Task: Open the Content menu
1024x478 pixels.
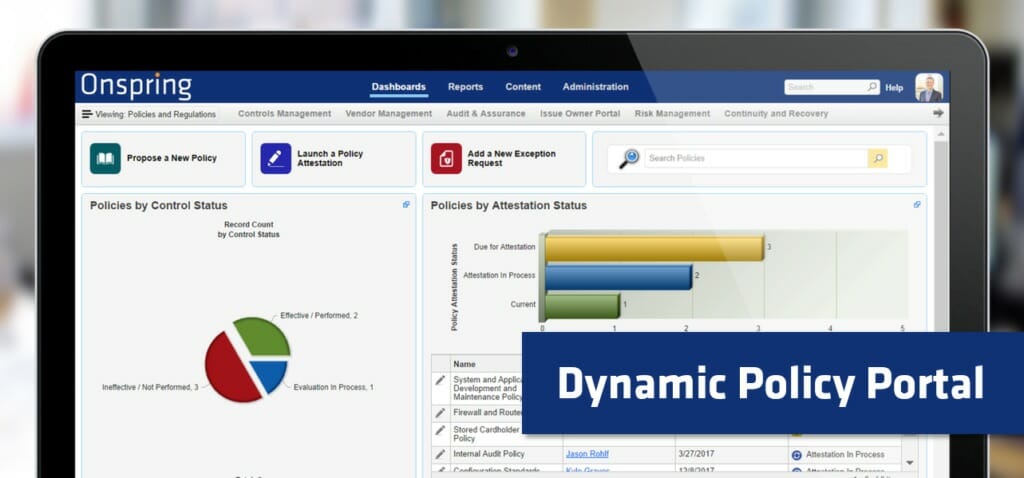Action: coord(523,87)
